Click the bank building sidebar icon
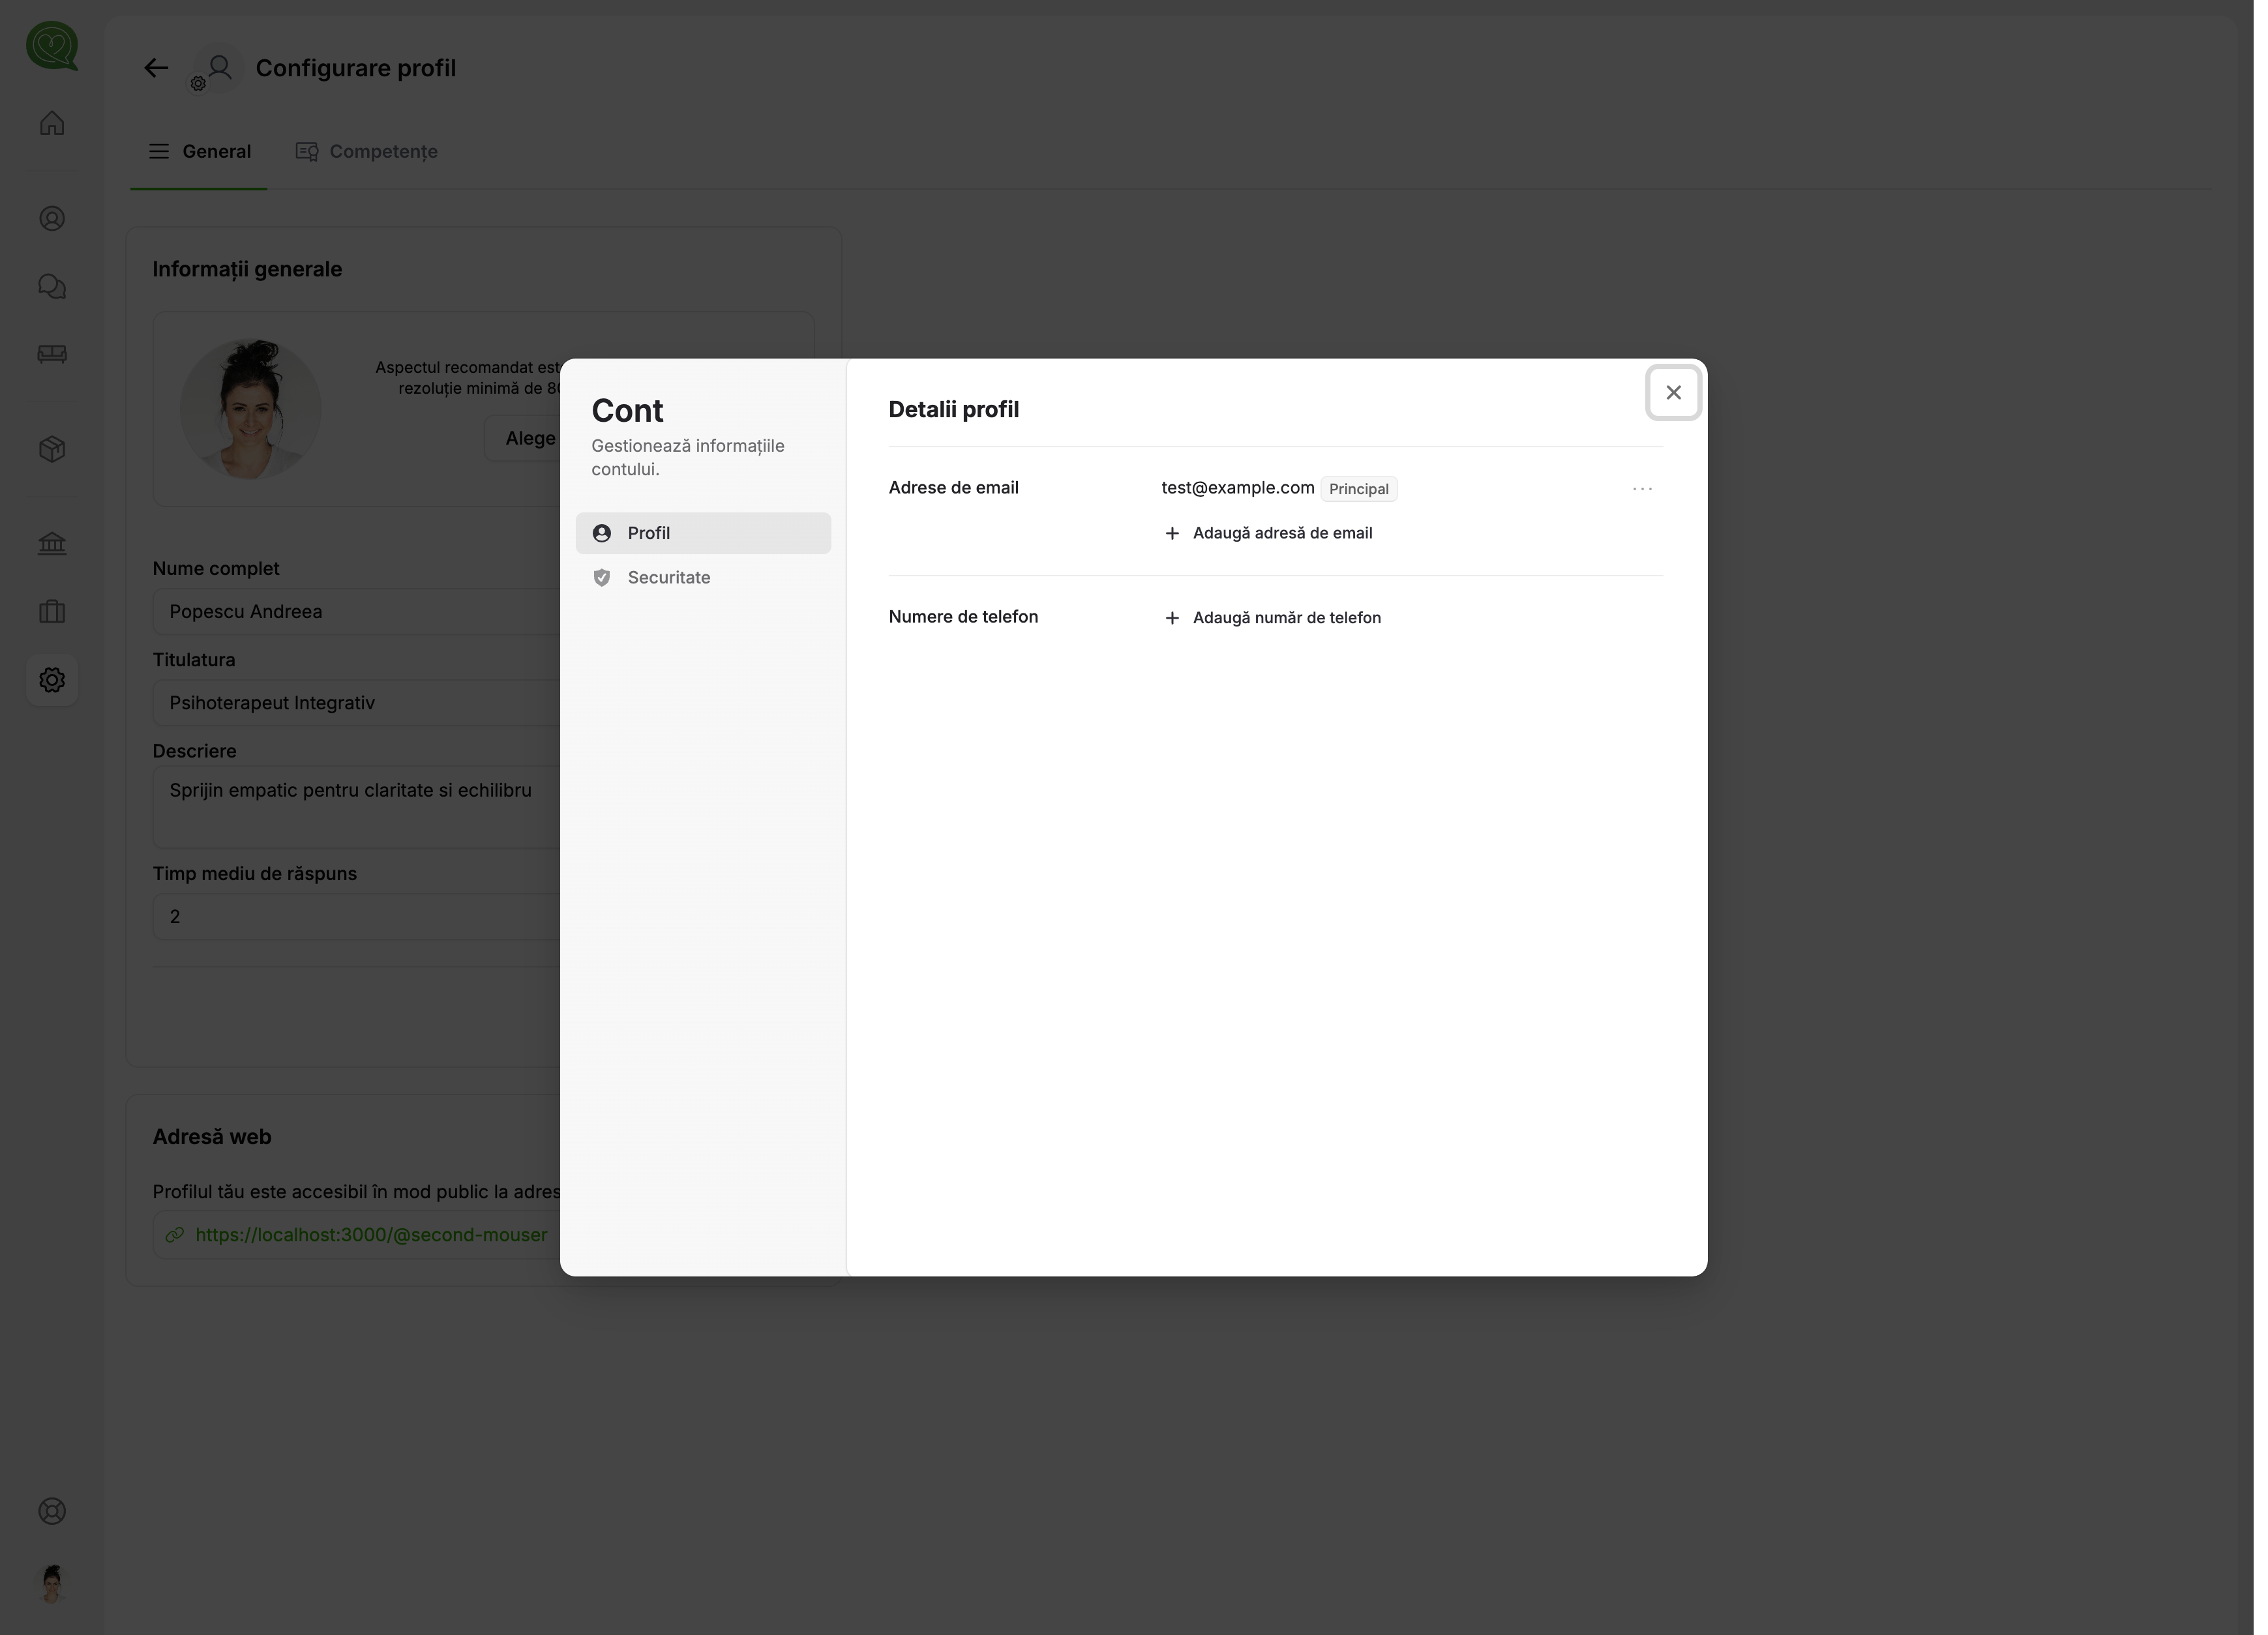 [x=52, y=543]
